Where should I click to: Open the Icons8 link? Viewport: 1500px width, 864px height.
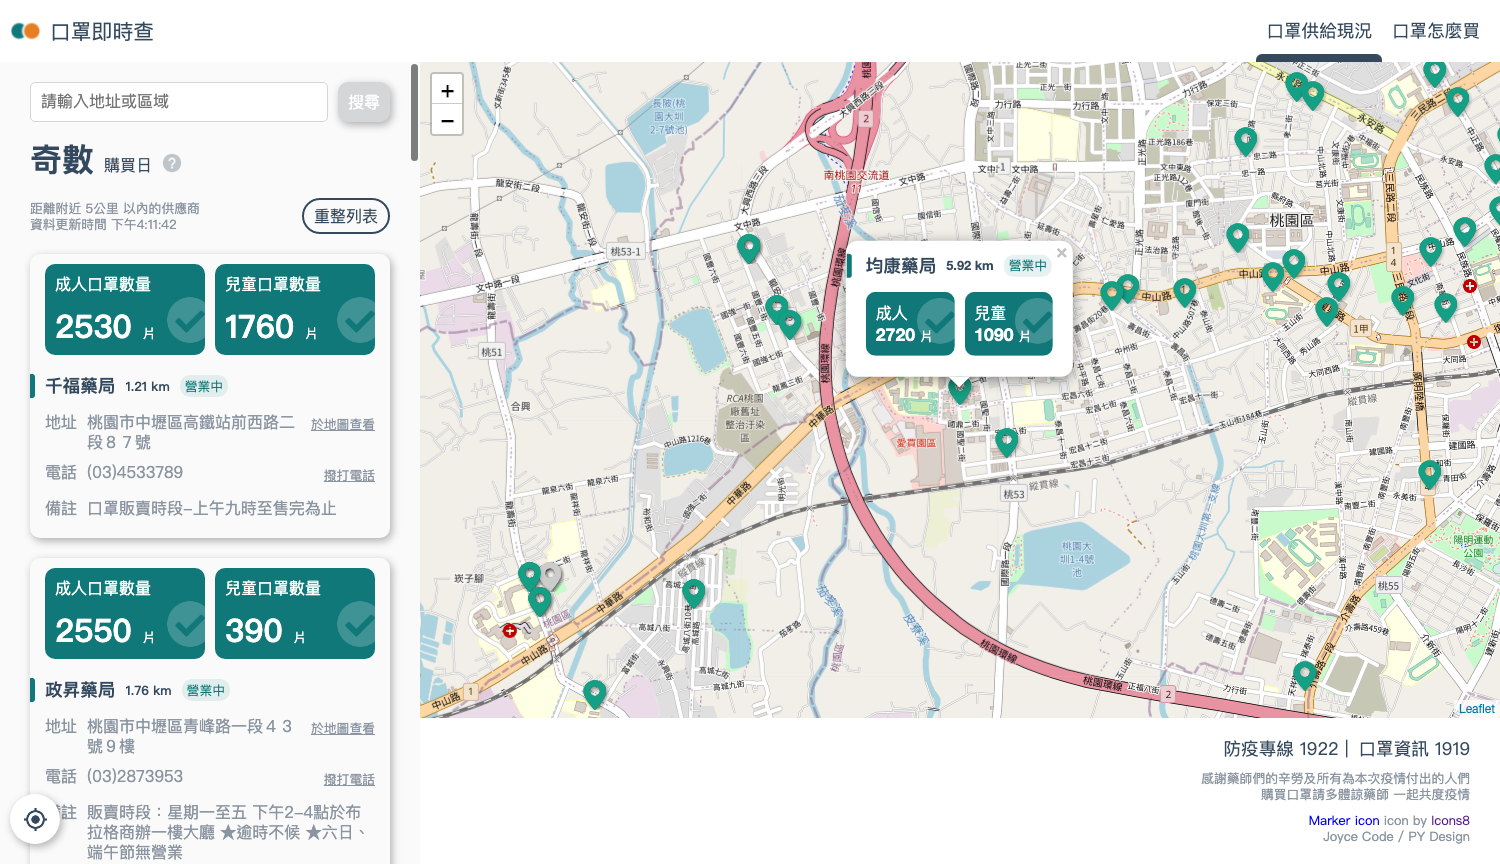pyautogui.click(x=1450, y=820)
